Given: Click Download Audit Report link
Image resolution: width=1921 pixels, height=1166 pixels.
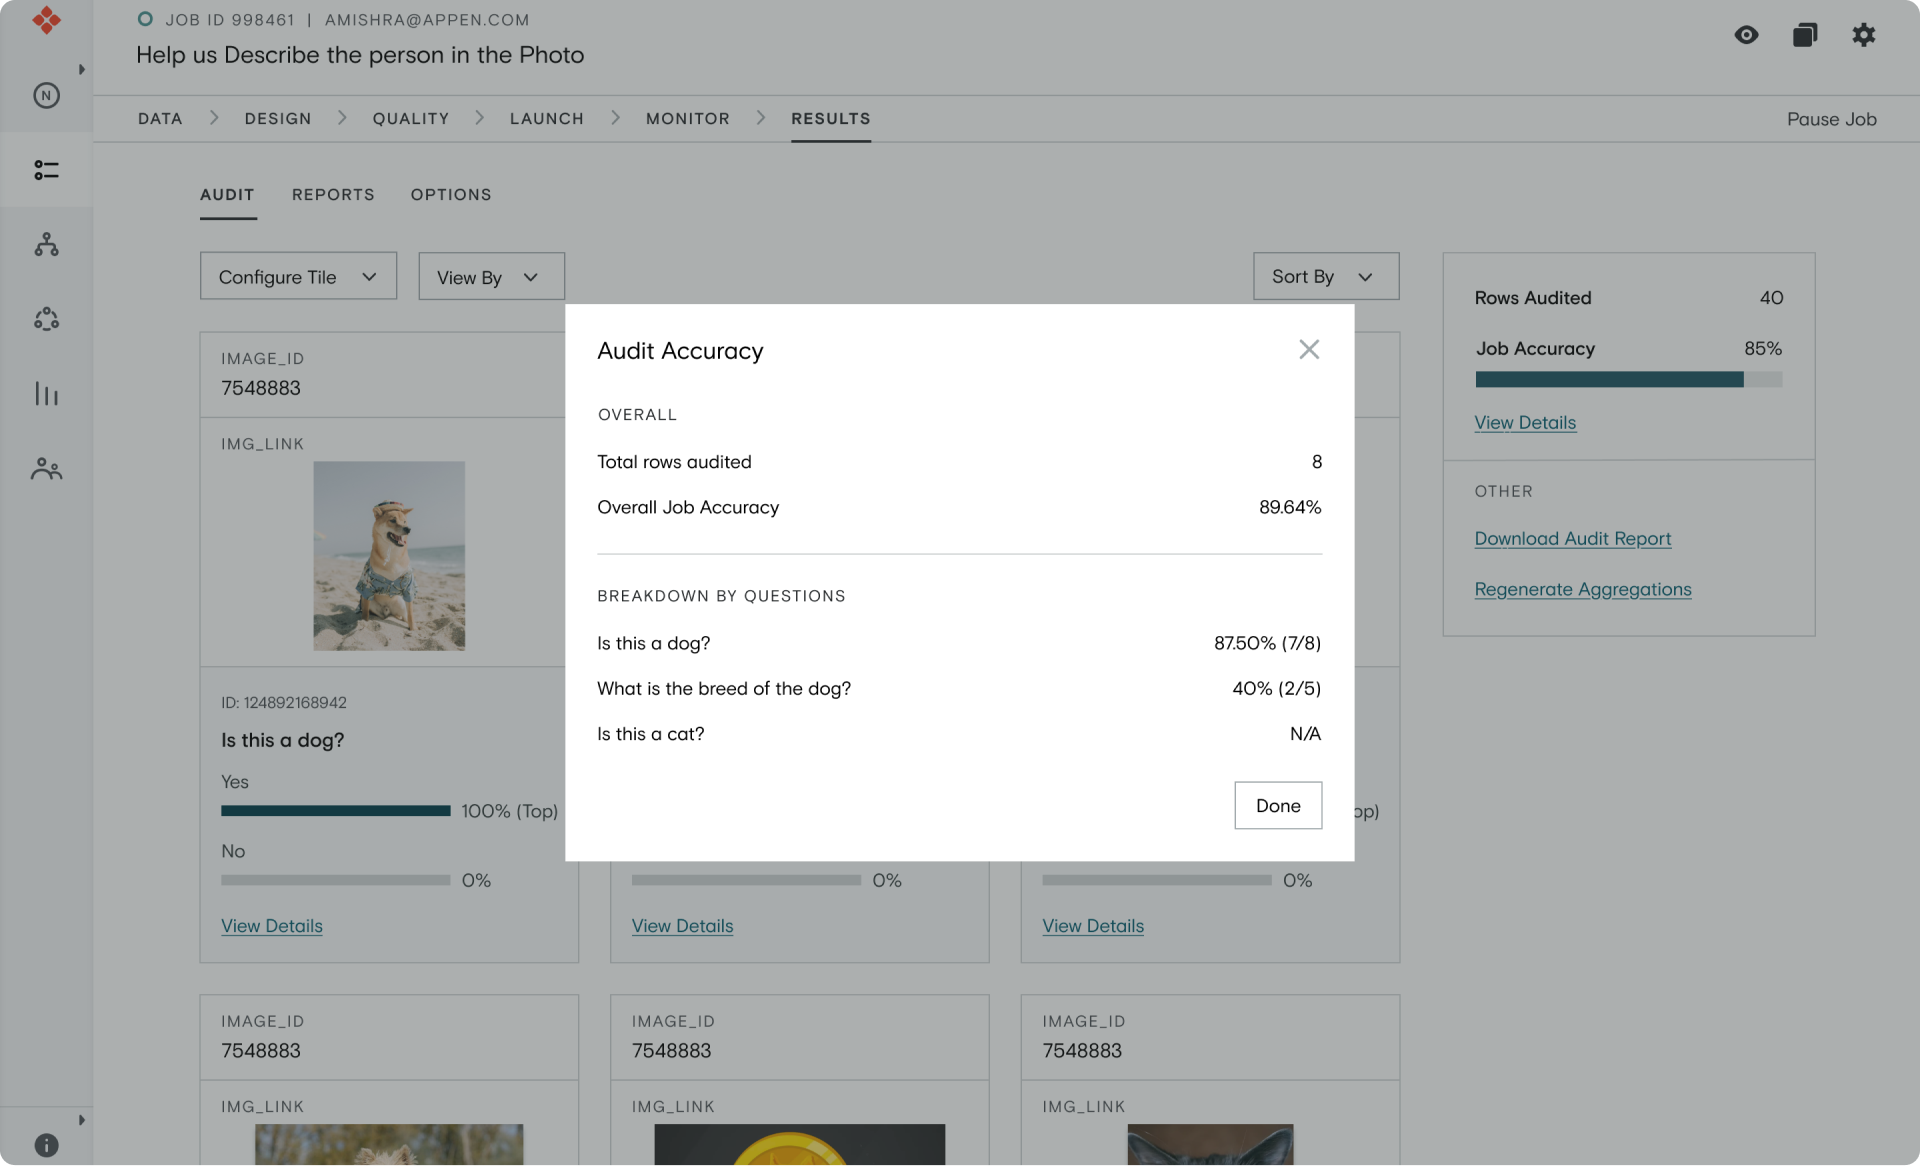Looking at the screenshot, I should [x=1573, y=538].
